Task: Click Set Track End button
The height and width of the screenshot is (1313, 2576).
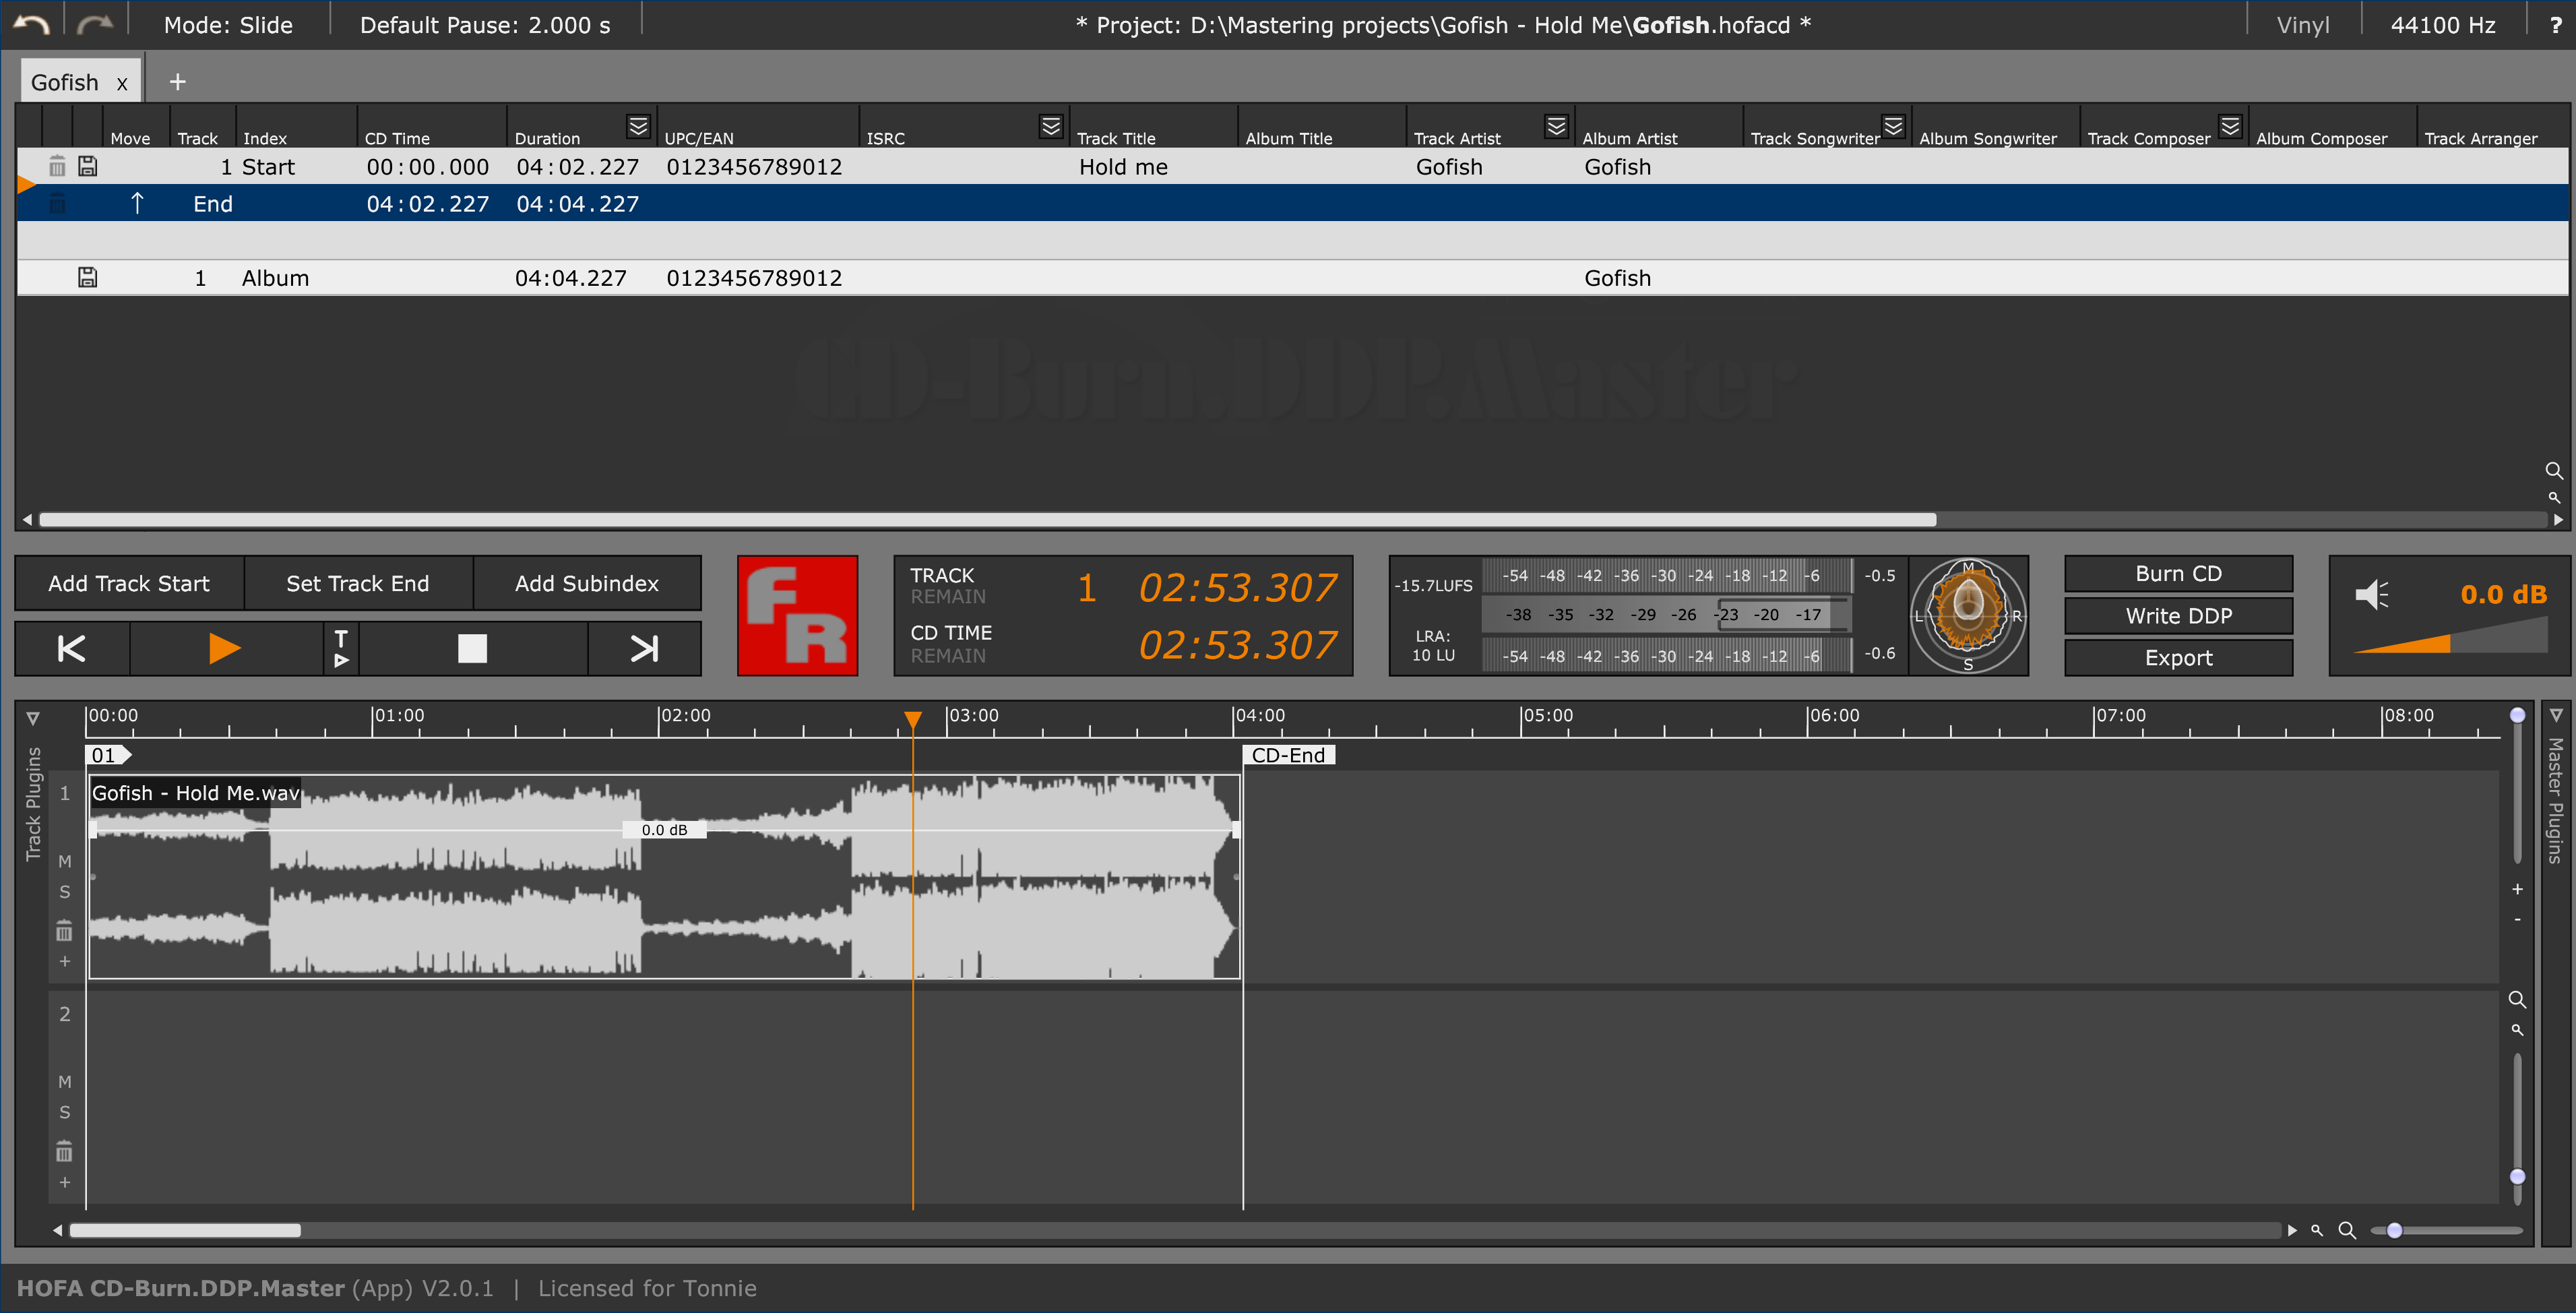Action: coord(357,583)
